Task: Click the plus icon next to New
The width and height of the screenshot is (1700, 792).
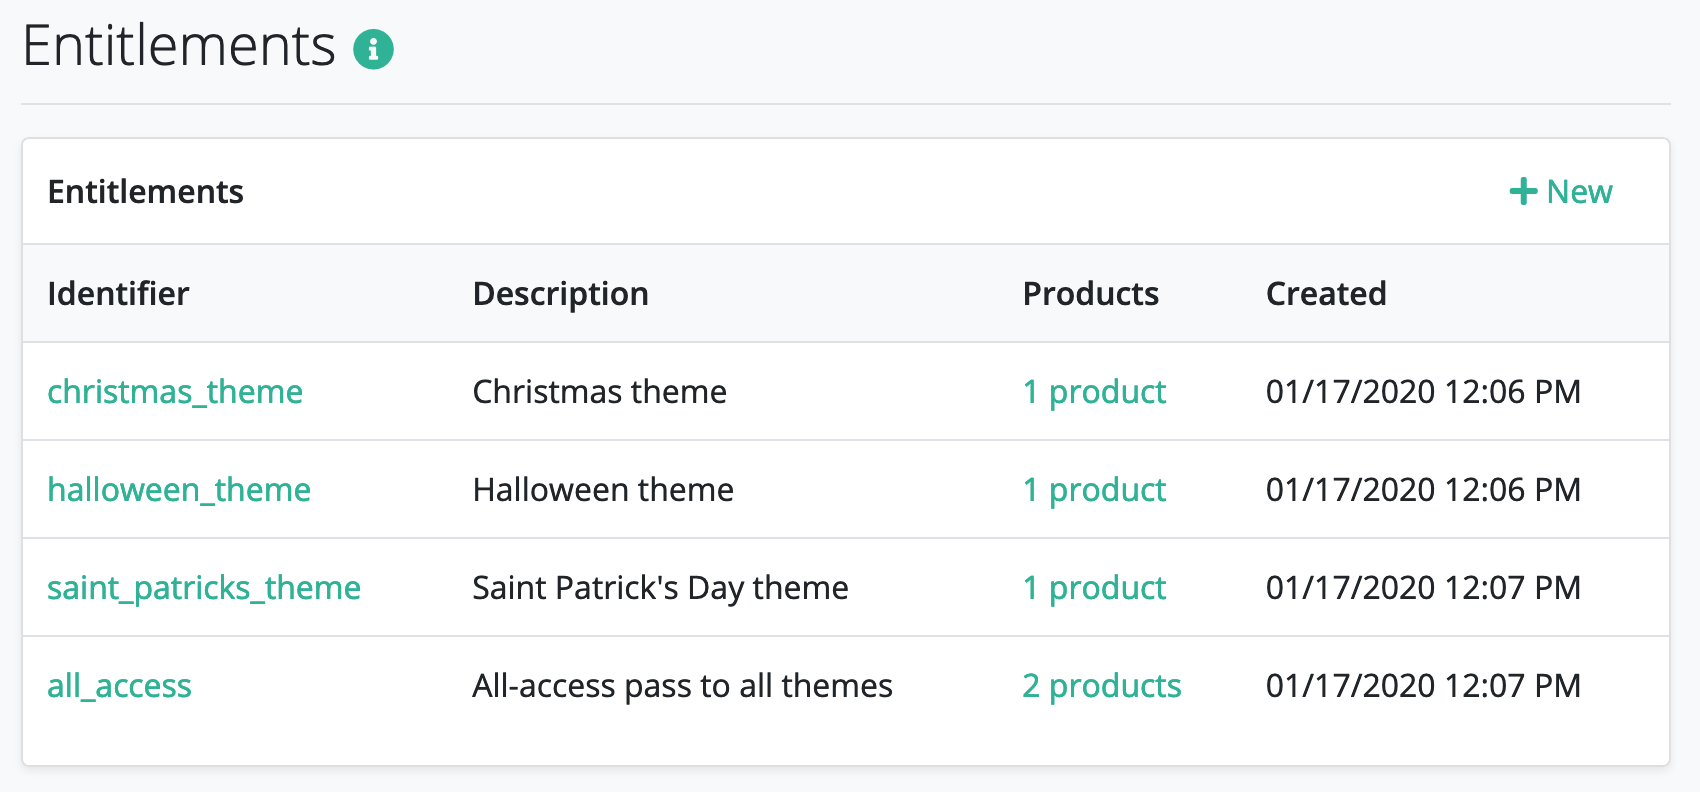Action: [x=1523, y=191]
